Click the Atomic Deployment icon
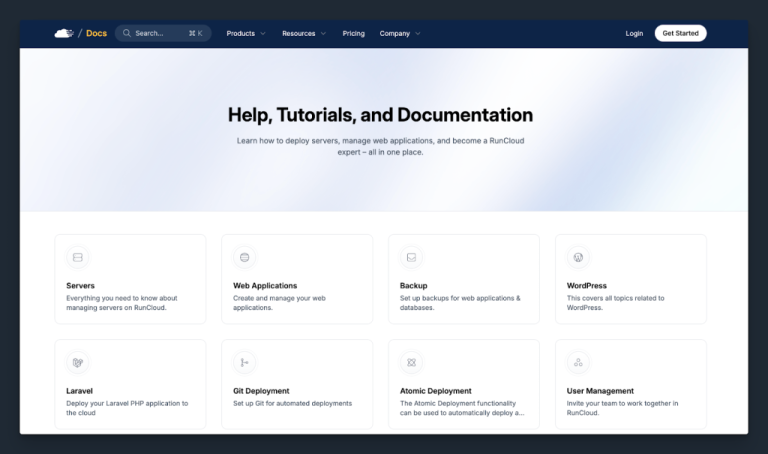 (x=411, y=362)
